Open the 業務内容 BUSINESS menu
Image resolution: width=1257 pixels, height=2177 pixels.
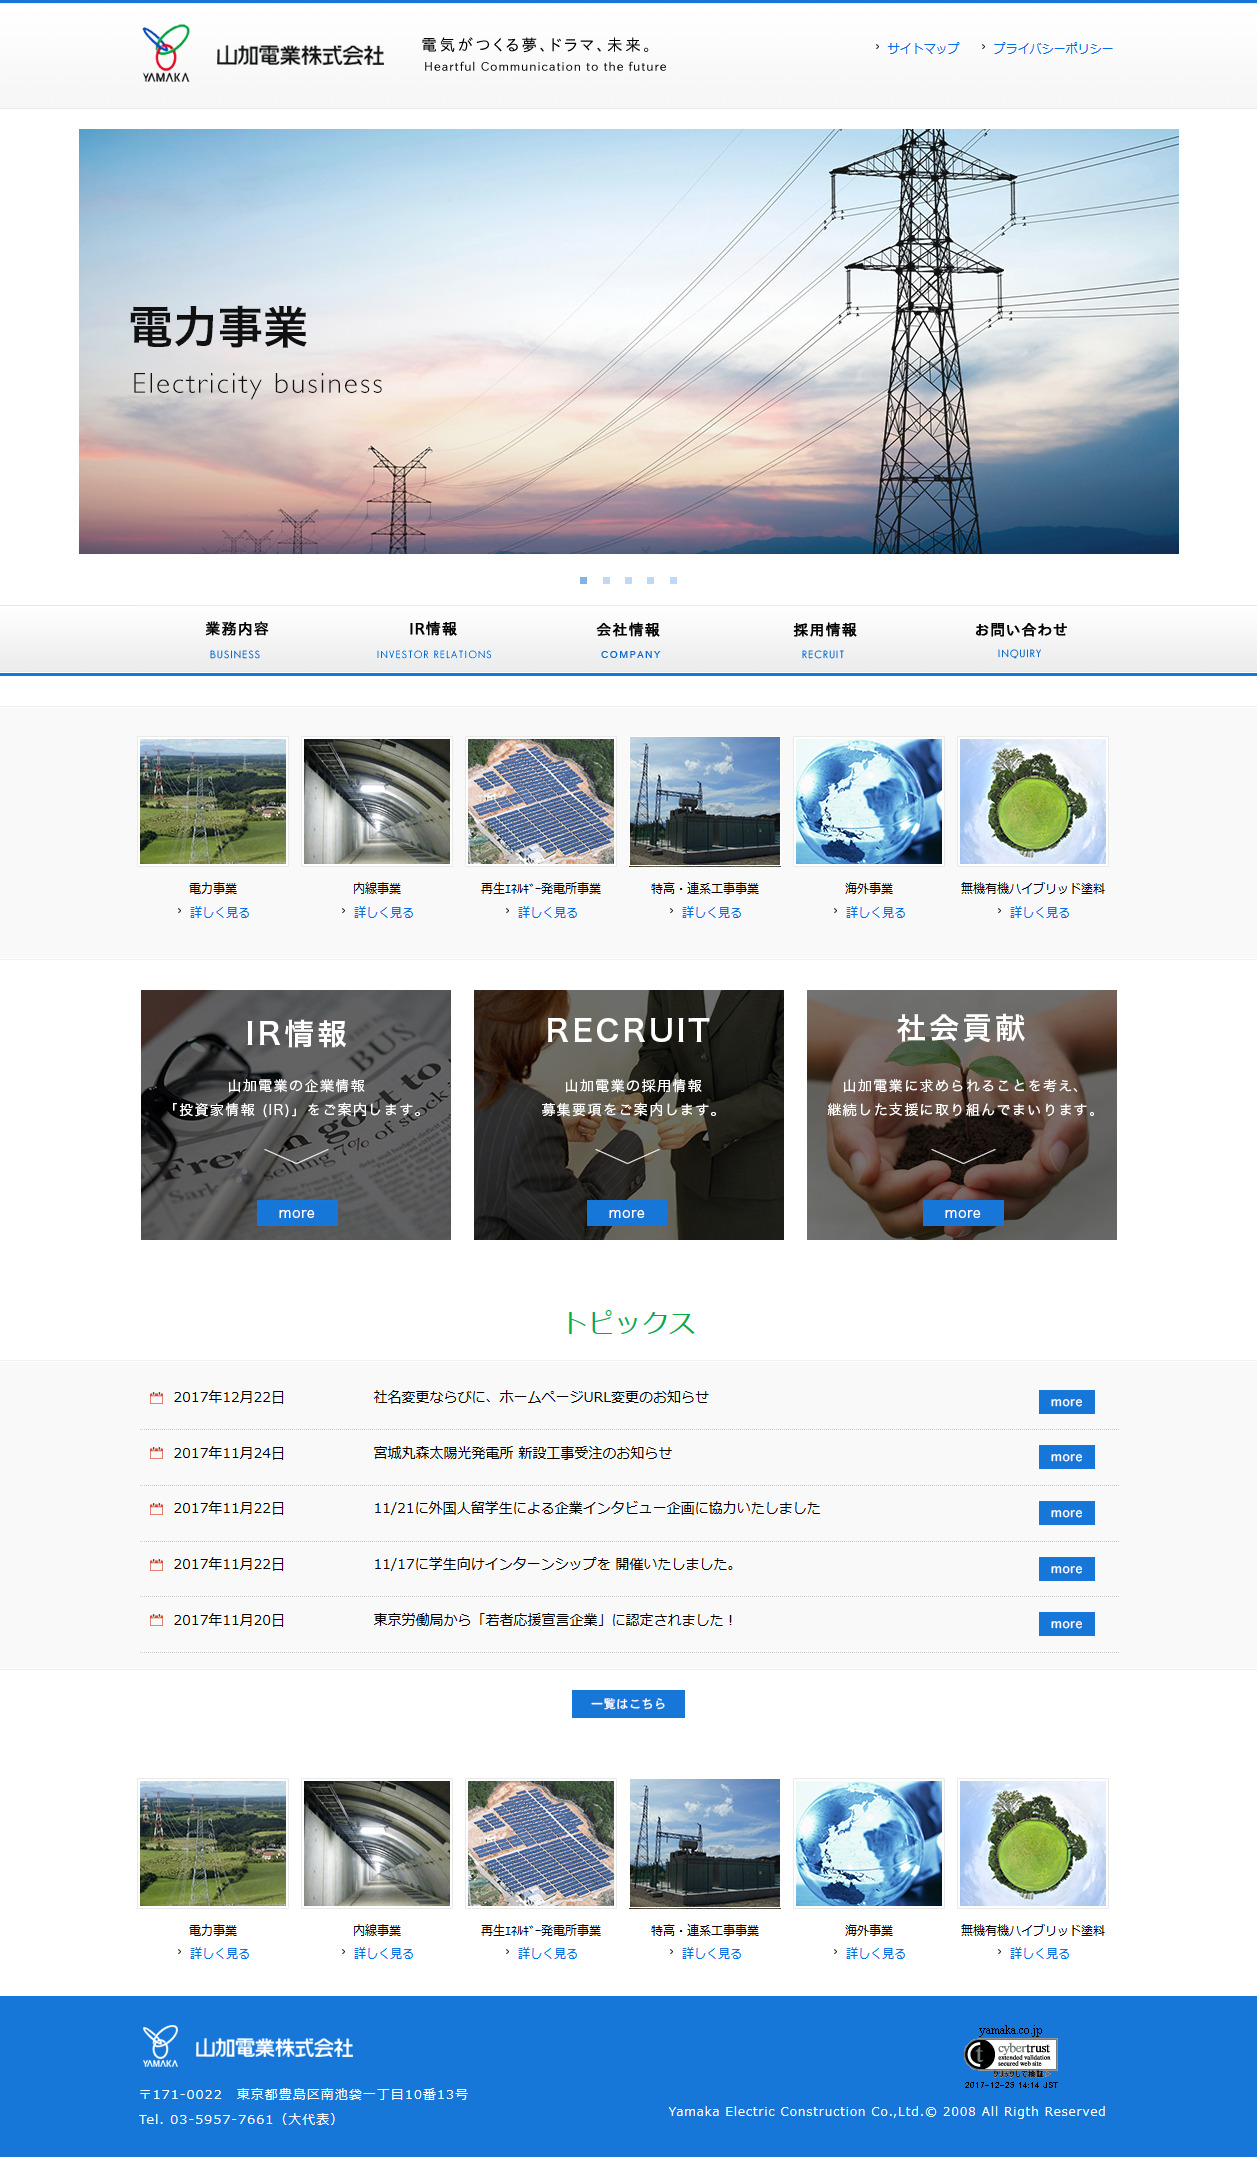pyautogui.click(x=236, y=640)
